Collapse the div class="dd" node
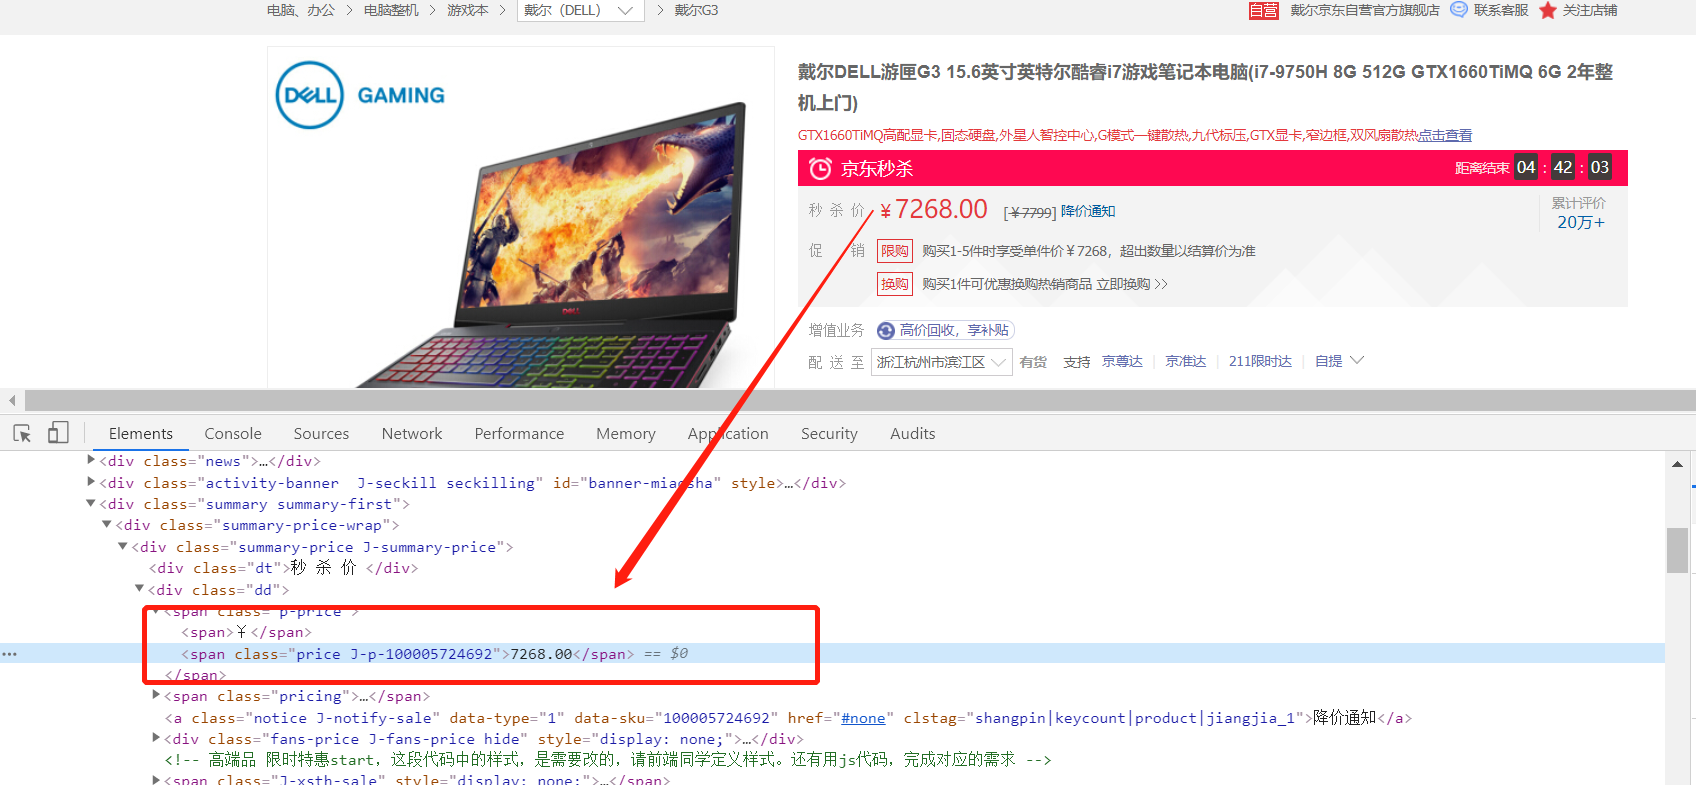The width and height of the screenshot is (1696, 785). (x=139, y=589)
